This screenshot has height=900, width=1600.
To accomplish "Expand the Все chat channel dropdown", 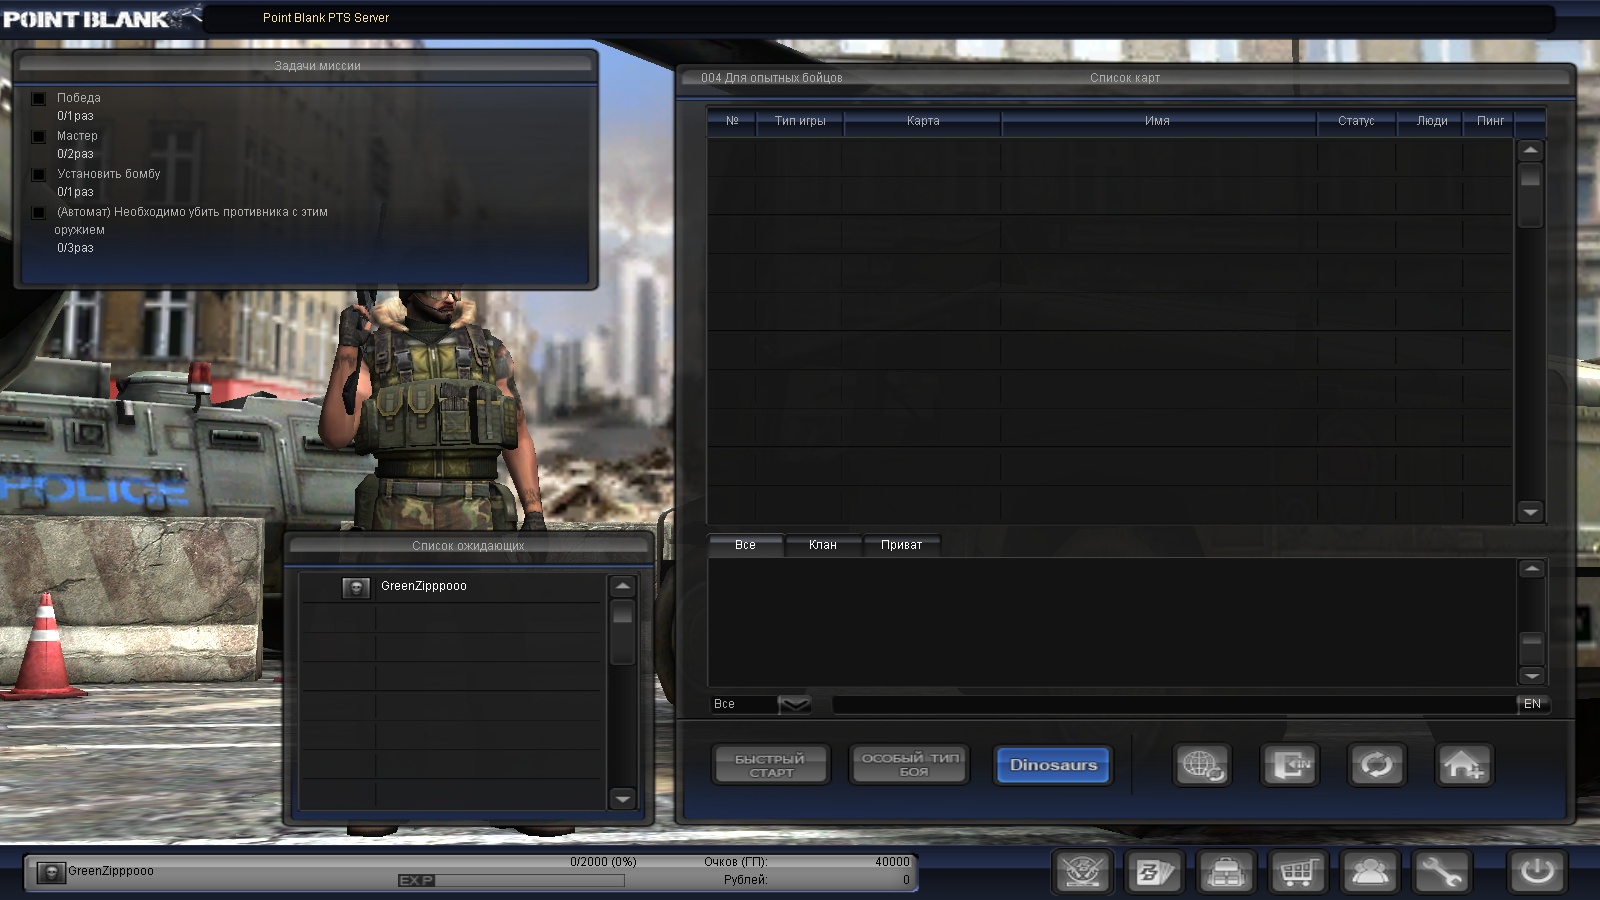I will pyautogui.click(x=794, y=704).
